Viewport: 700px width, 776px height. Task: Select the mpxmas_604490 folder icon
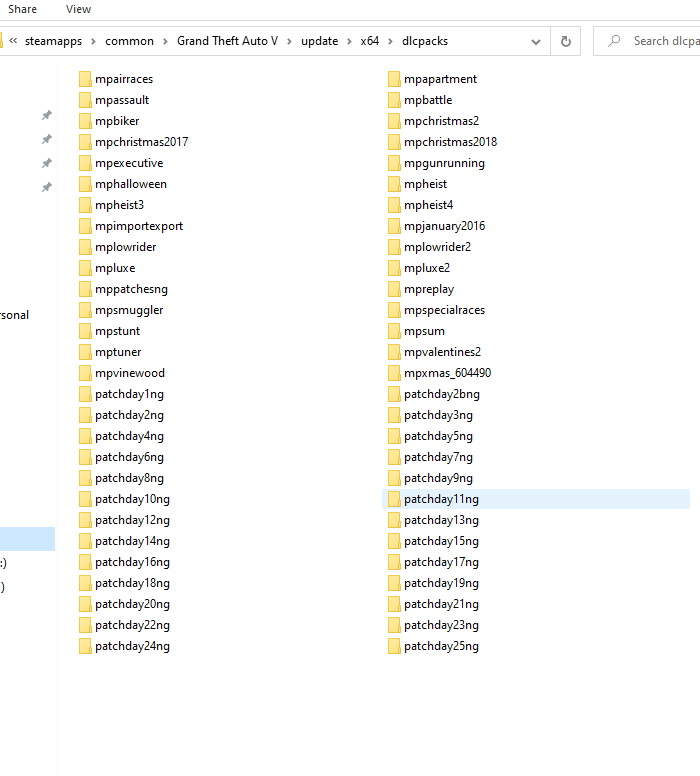coord(394,373)
